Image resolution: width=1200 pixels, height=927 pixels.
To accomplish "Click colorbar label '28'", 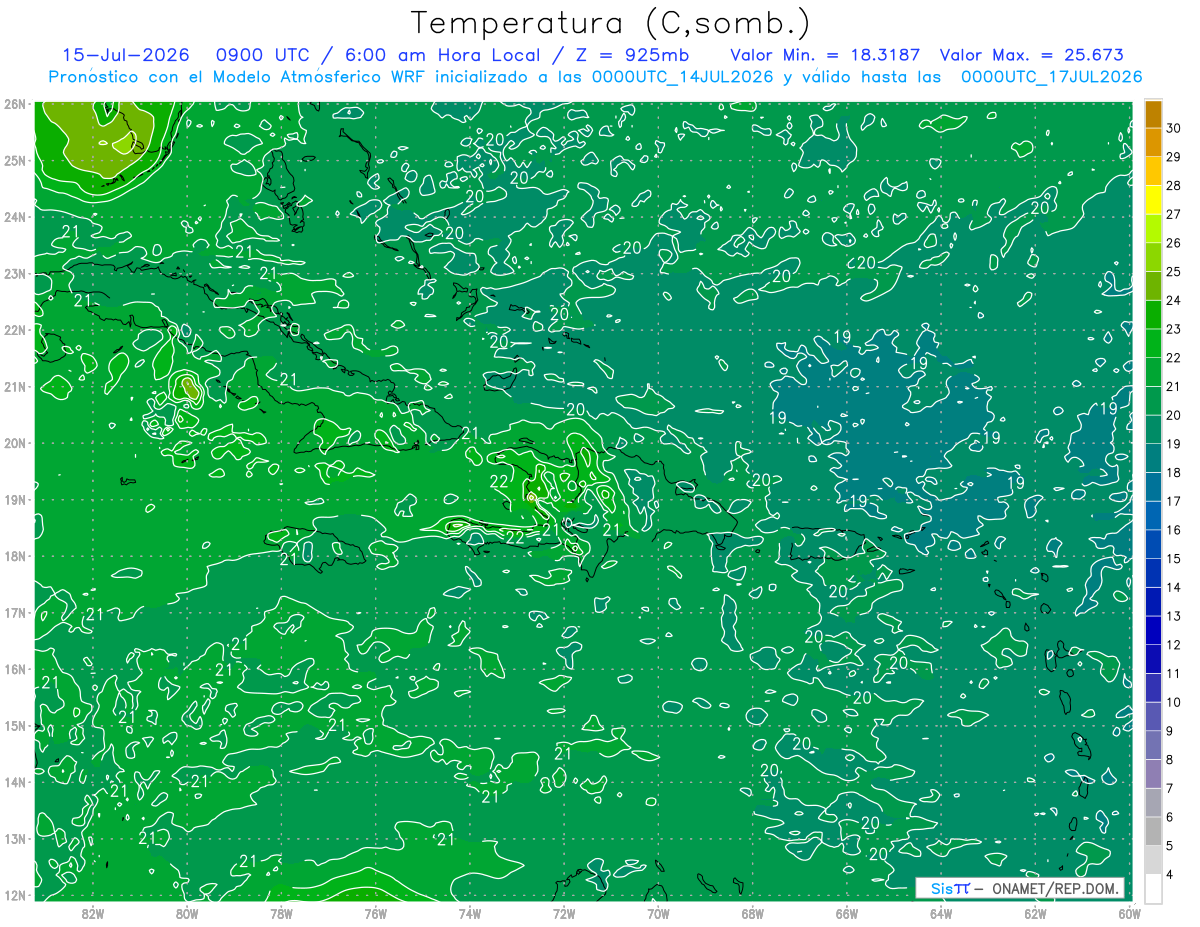I will tap(1173, 185).
